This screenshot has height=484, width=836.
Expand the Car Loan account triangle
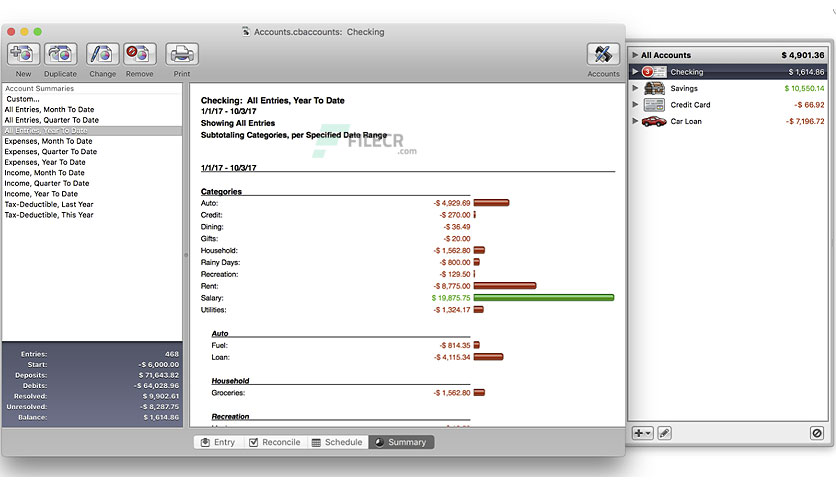click(x=635, y=121)
